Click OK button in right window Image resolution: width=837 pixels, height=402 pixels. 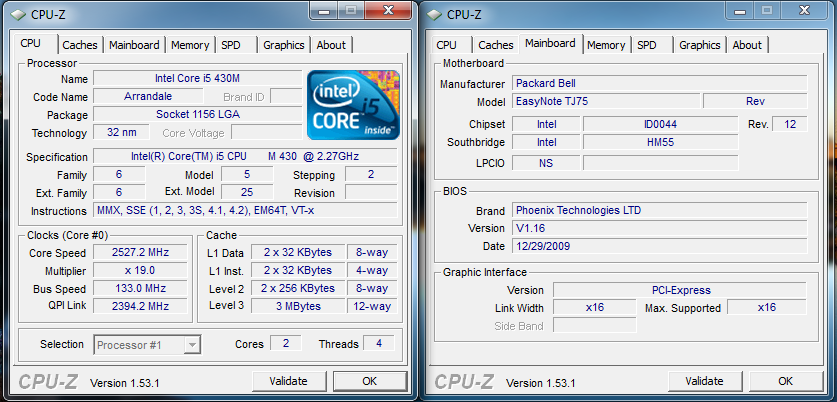pyautogui.click(x=785, y=381)
